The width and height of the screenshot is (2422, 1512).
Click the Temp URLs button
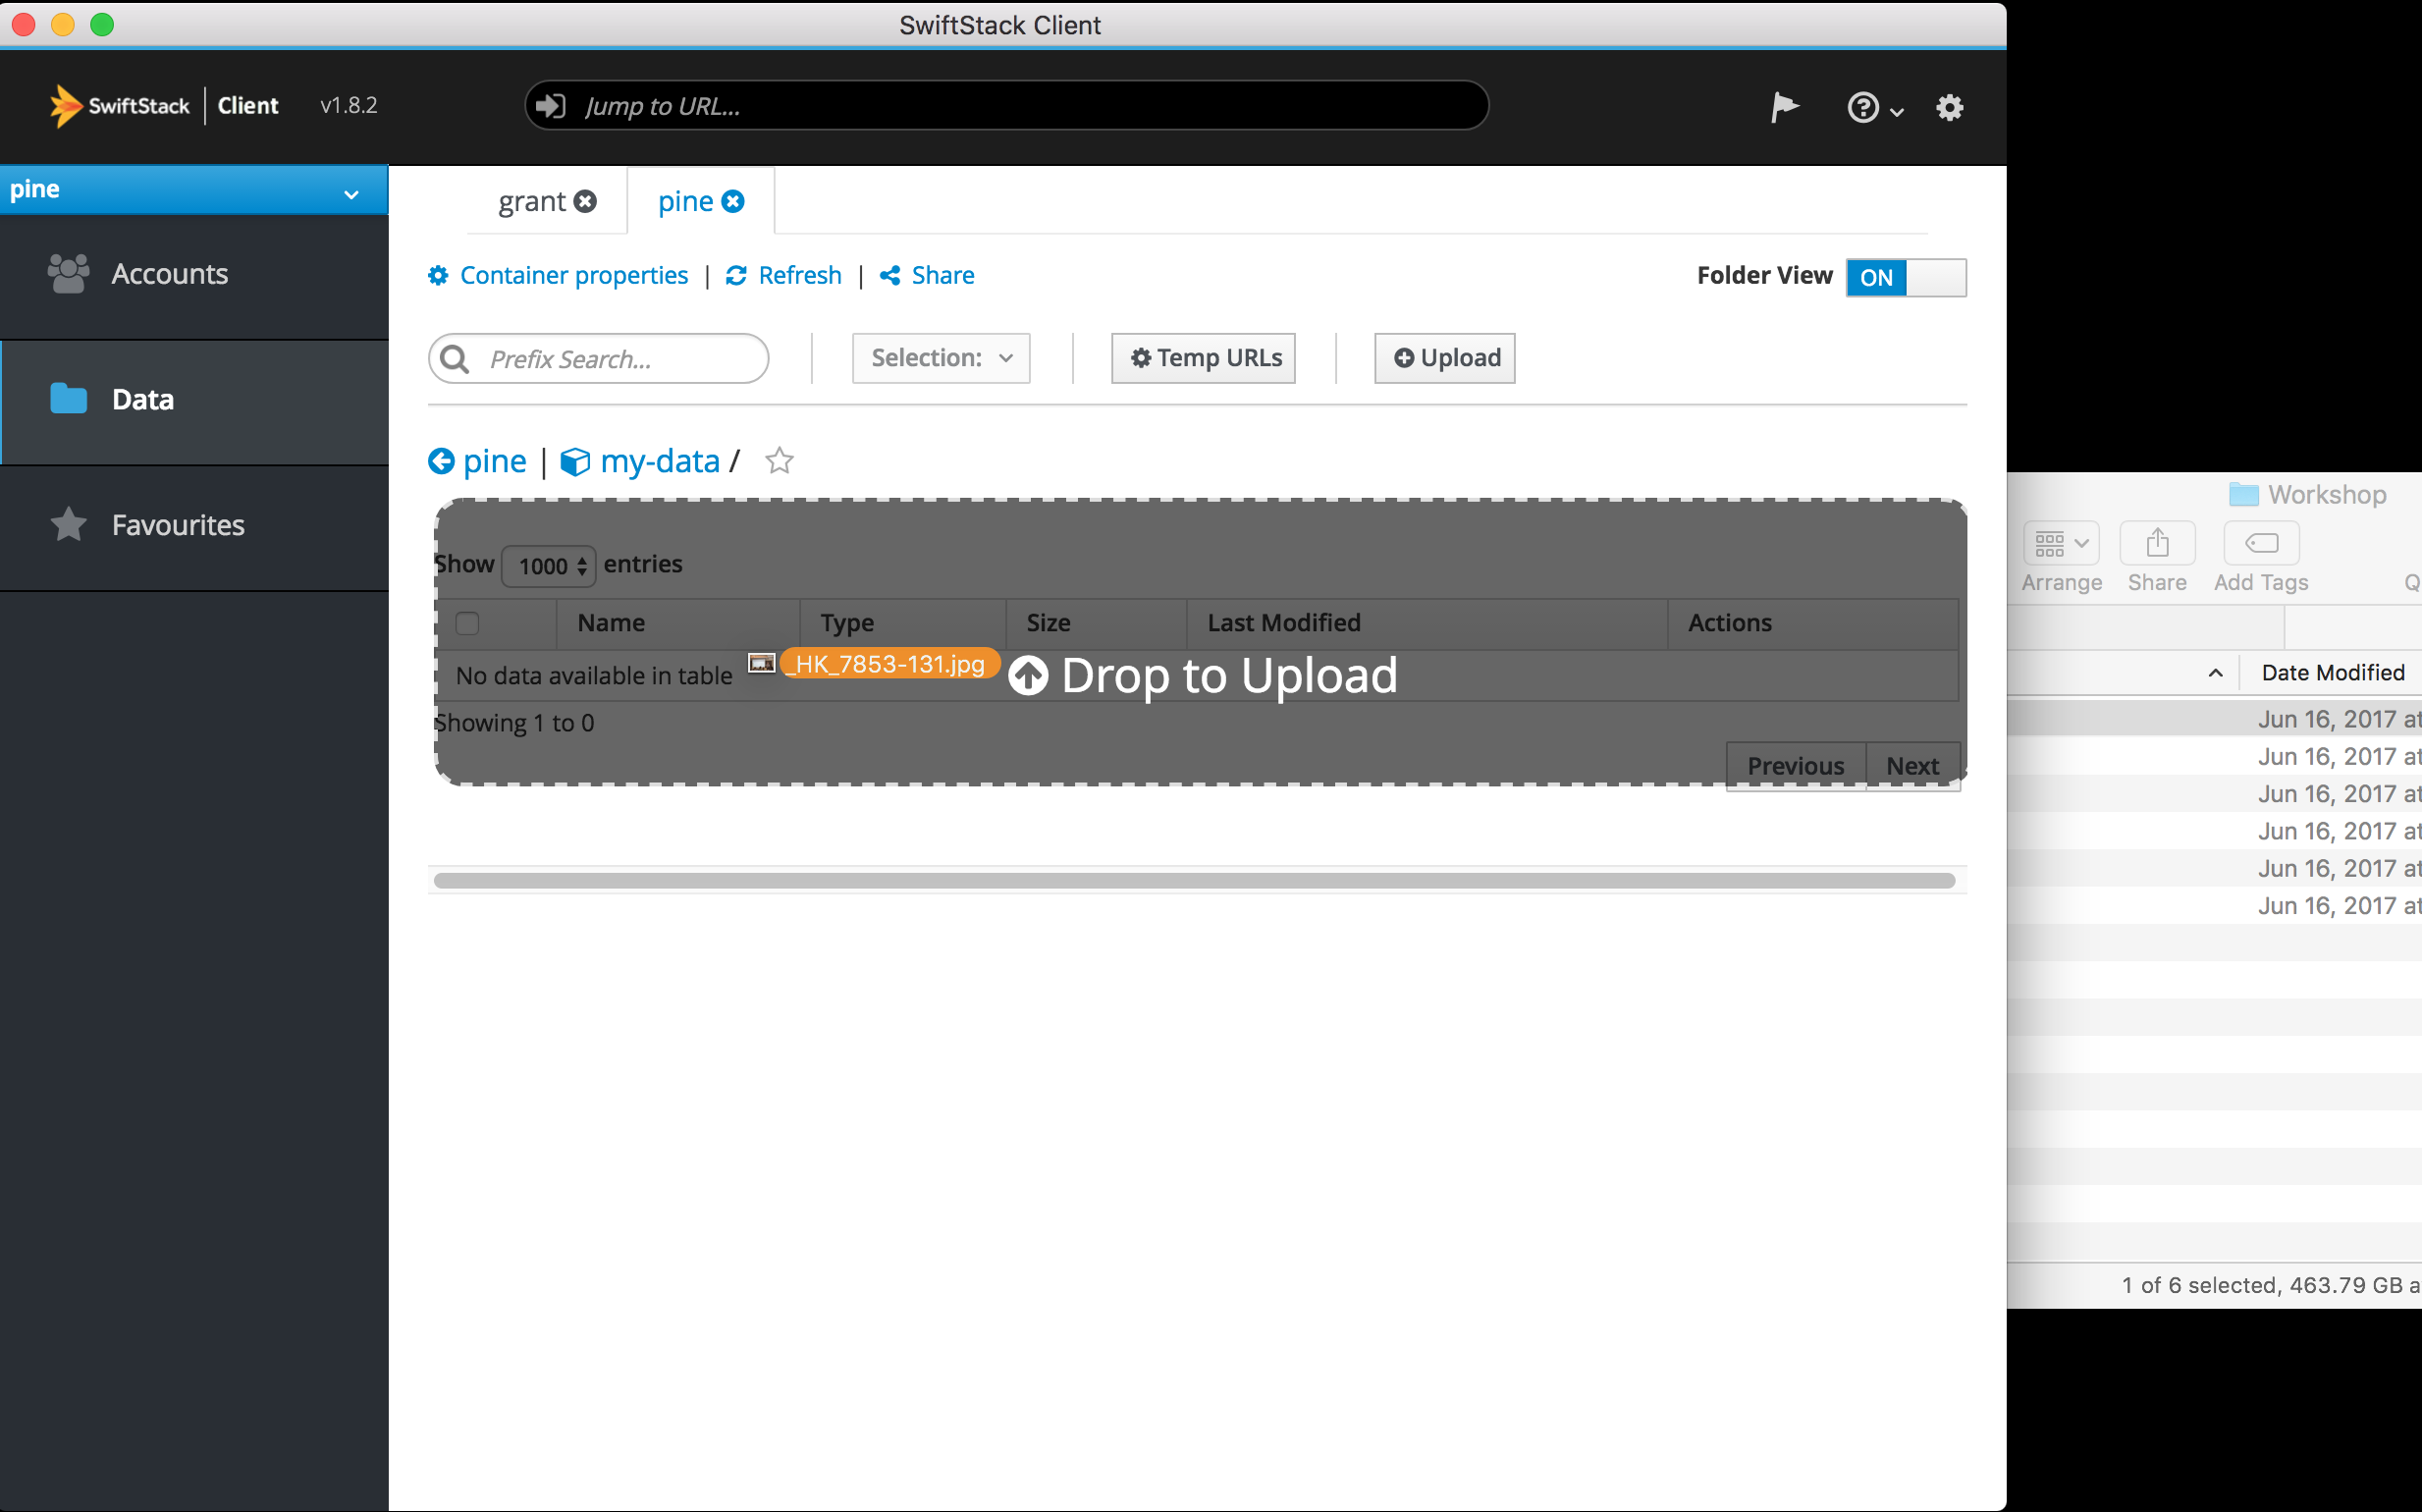click(1203, 358)
